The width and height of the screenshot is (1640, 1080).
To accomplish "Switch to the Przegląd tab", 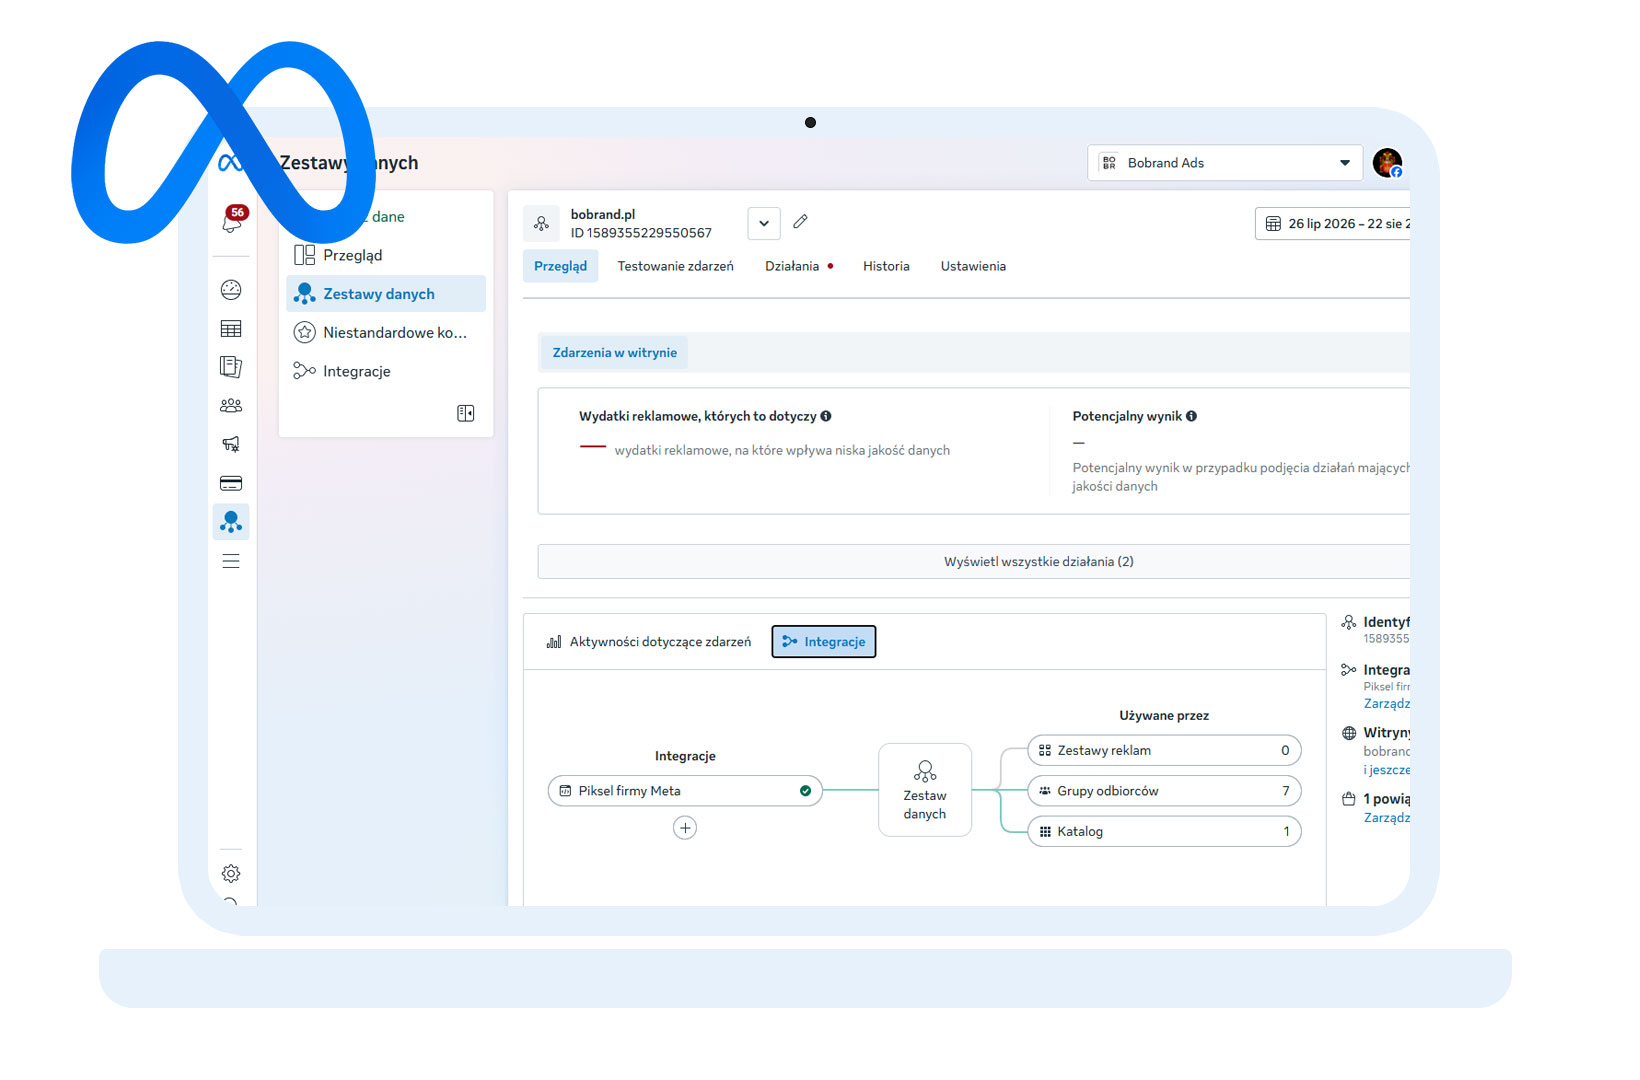I will click(x=560, y=266).
